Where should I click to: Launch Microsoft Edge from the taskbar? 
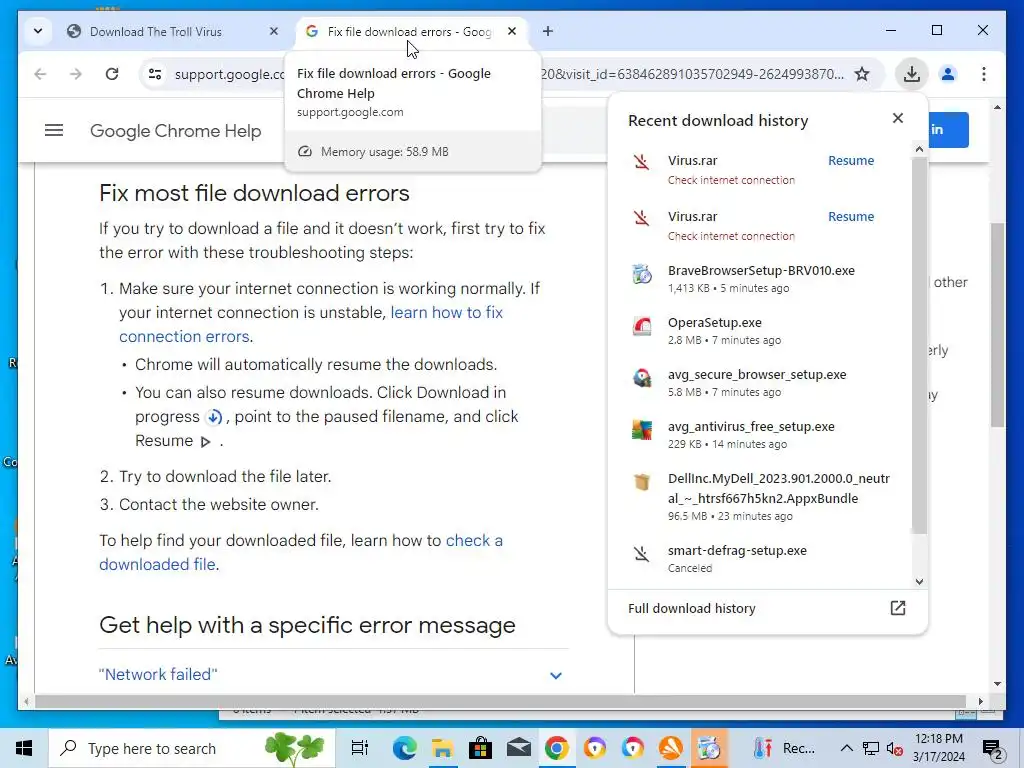pyautogui.click(x=404, y=748)
